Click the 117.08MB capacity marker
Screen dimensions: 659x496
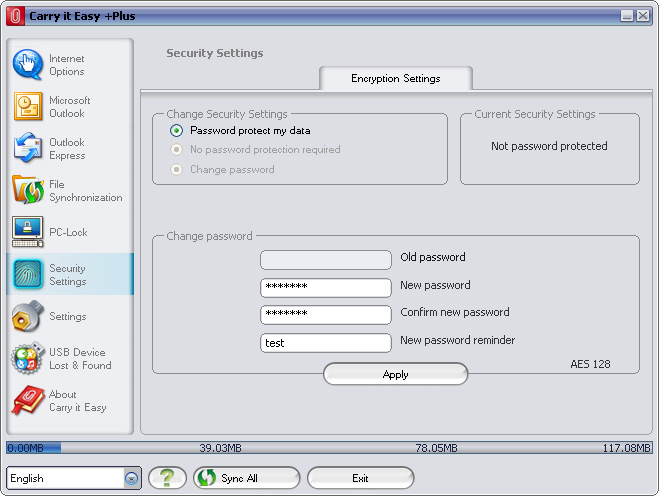[x=627, y=448]
